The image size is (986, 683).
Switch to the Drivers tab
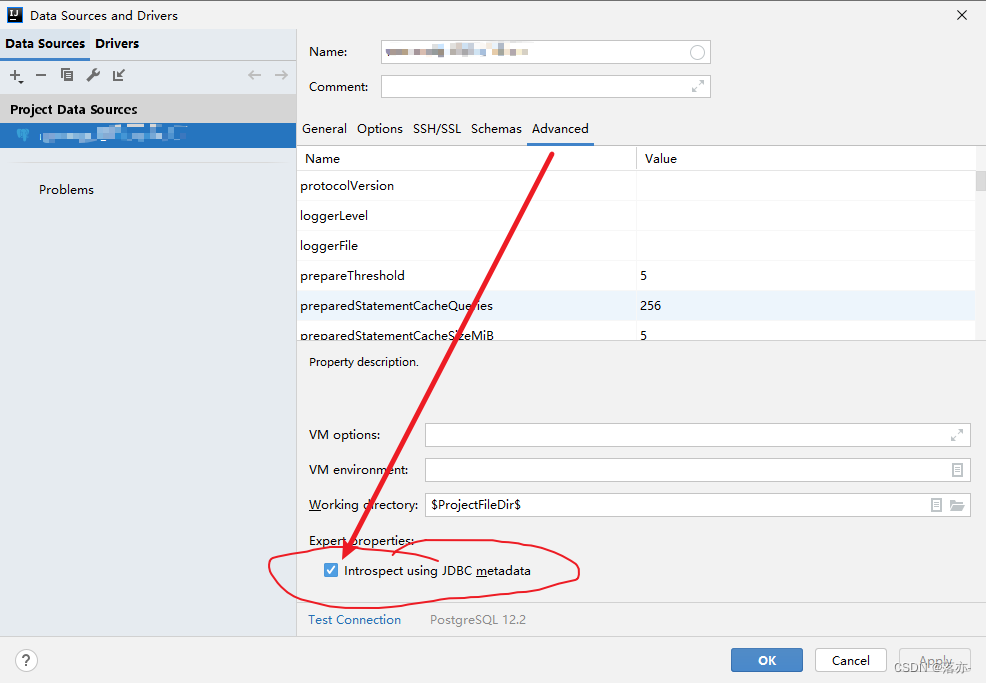[x=117, y=43]
